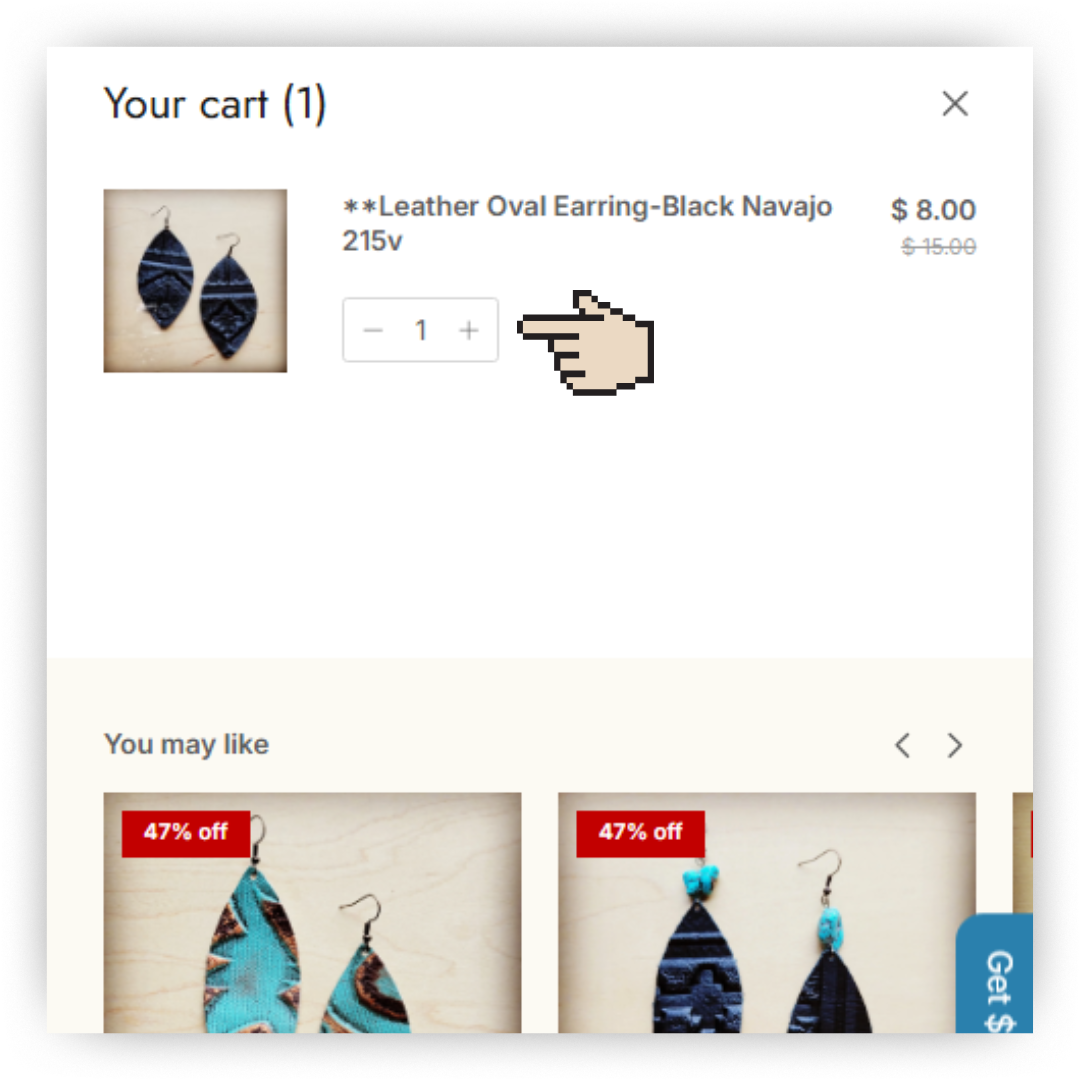
Task: Click the You may like heading
Action: coord(187,745)
